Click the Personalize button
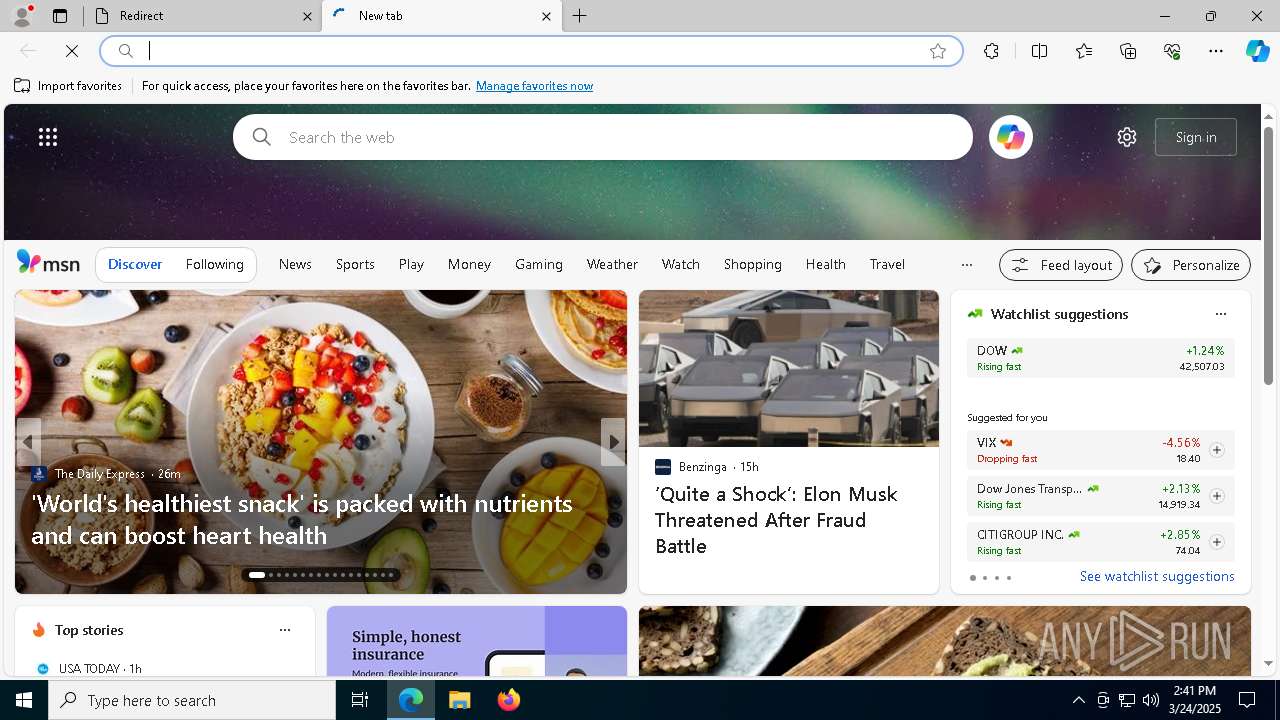 (x=1191, y=265)
